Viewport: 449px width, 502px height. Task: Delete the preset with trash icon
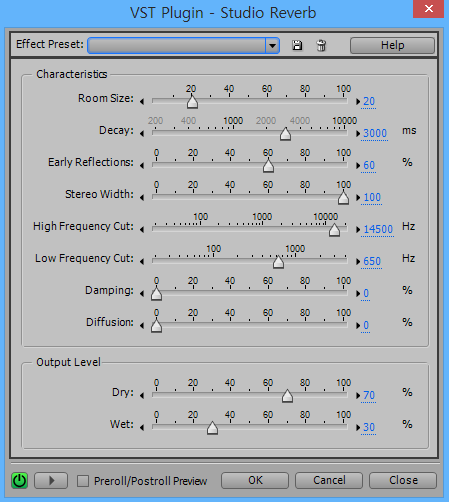(x=321, y=45)
